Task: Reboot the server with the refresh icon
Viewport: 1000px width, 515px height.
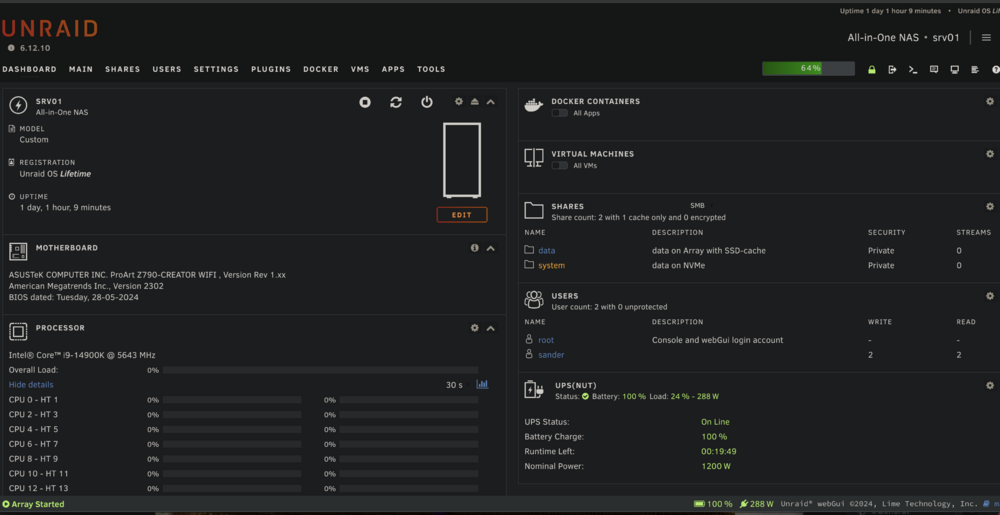Action: [x=396, y=102]
